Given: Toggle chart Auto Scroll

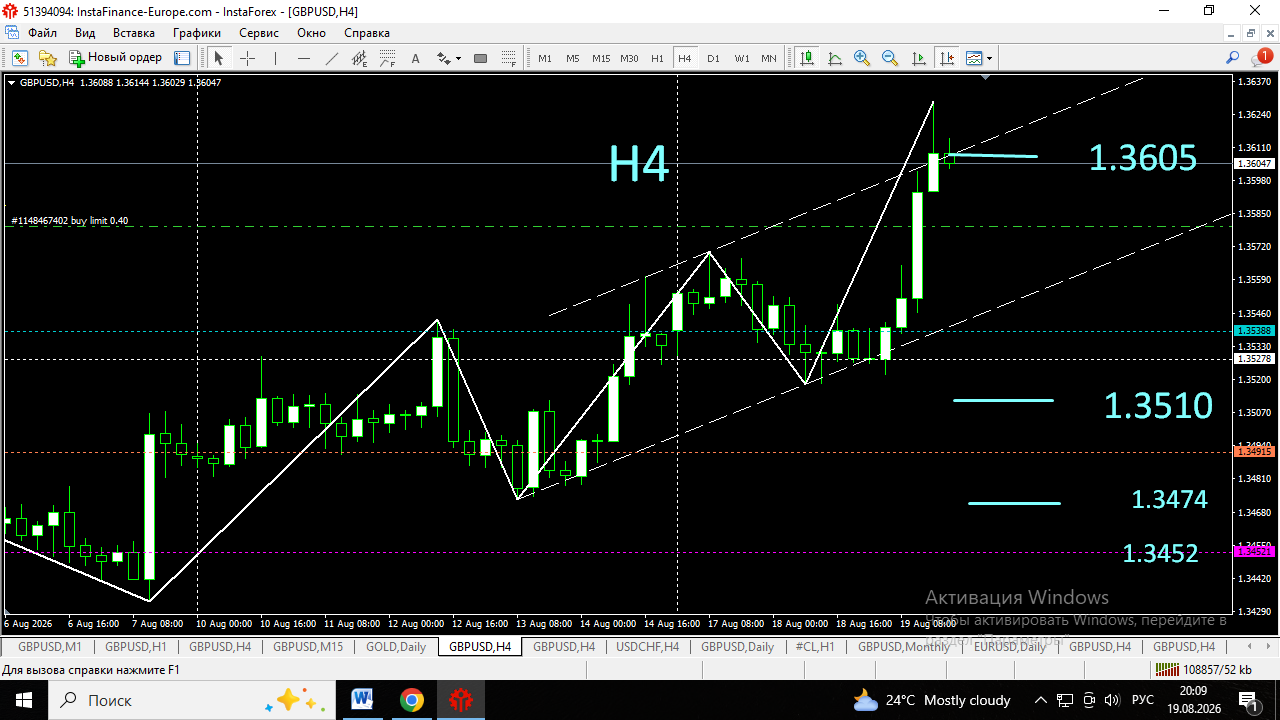Looking at the screenshot, I should (918, 58).
